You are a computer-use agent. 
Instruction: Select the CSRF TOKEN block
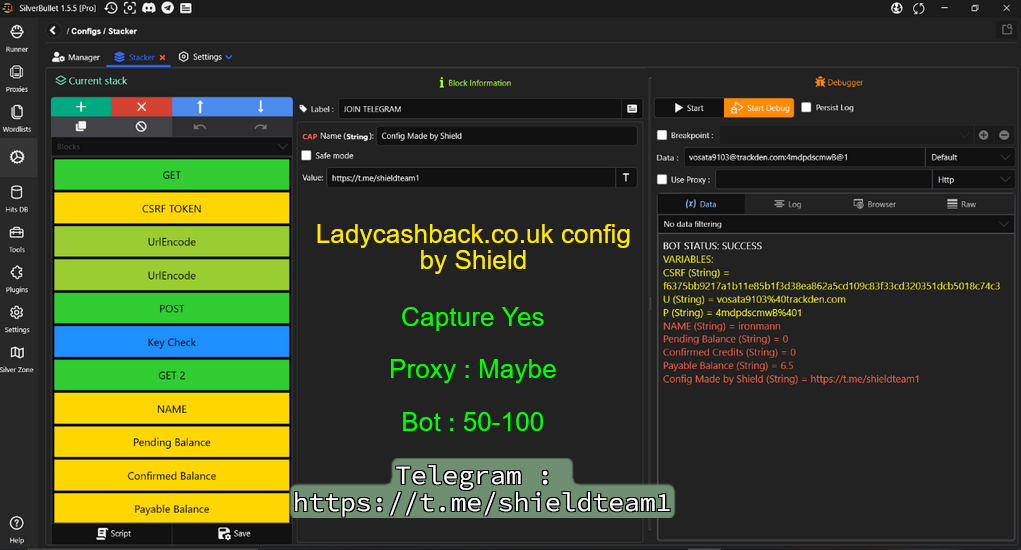(x=171, y=208)
